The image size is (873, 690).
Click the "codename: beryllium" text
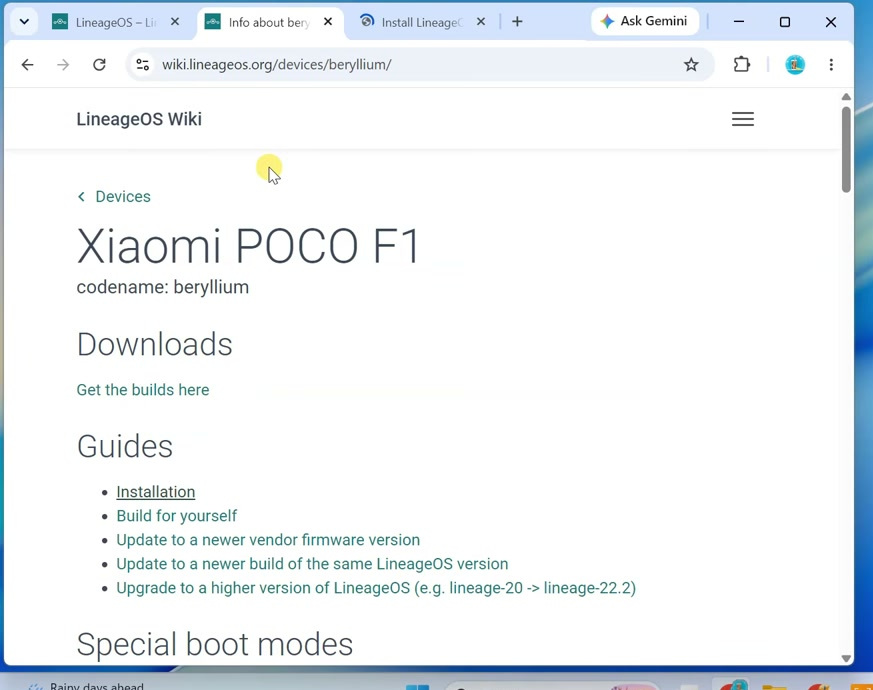[x=163, y=287]
